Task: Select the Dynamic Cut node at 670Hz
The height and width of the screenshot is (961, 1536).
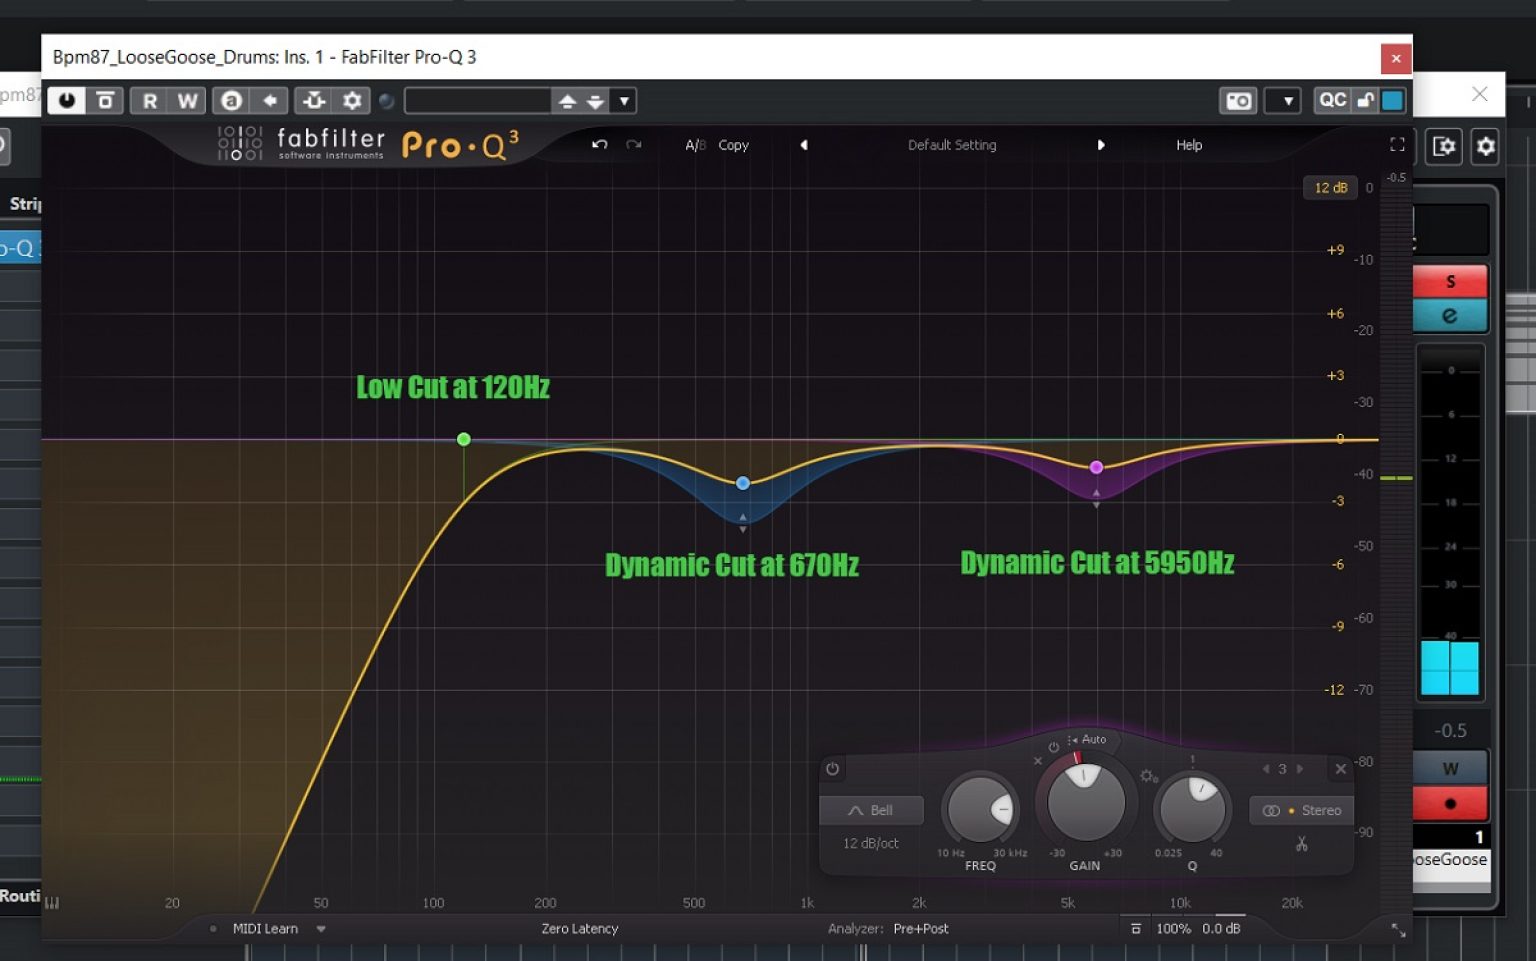Action: [742, 483]
